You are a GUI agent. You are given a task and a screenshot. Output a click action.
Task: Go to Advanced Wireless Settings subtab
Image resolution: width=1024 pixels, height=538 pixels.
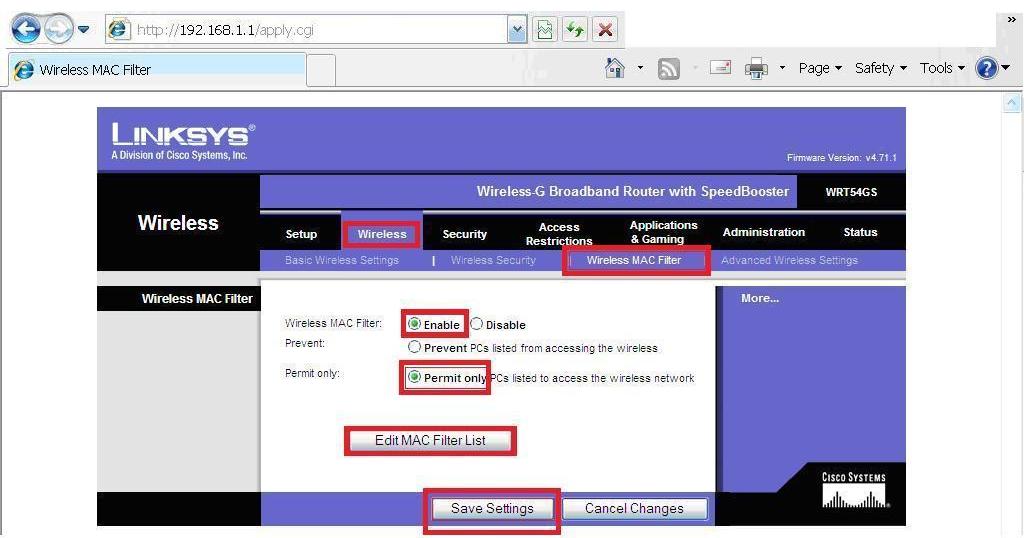click(789, 260)
